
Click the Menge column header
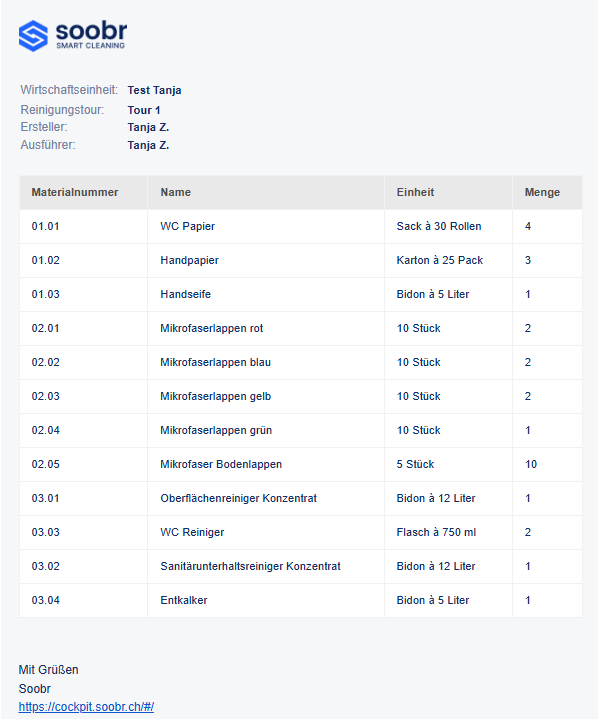click(x=542, y=192)
